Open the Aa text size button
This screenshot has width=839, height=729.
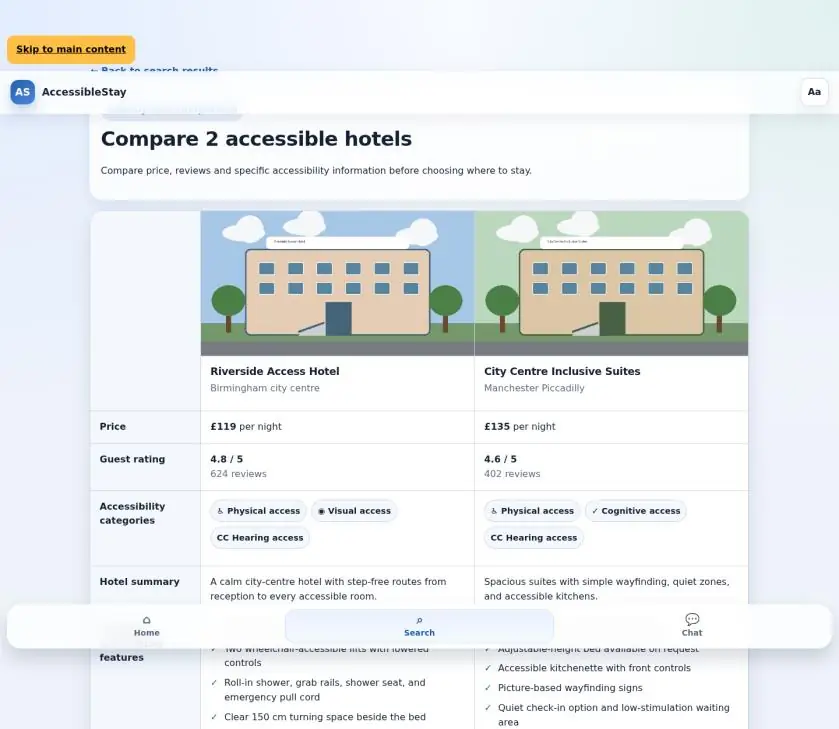814,92
